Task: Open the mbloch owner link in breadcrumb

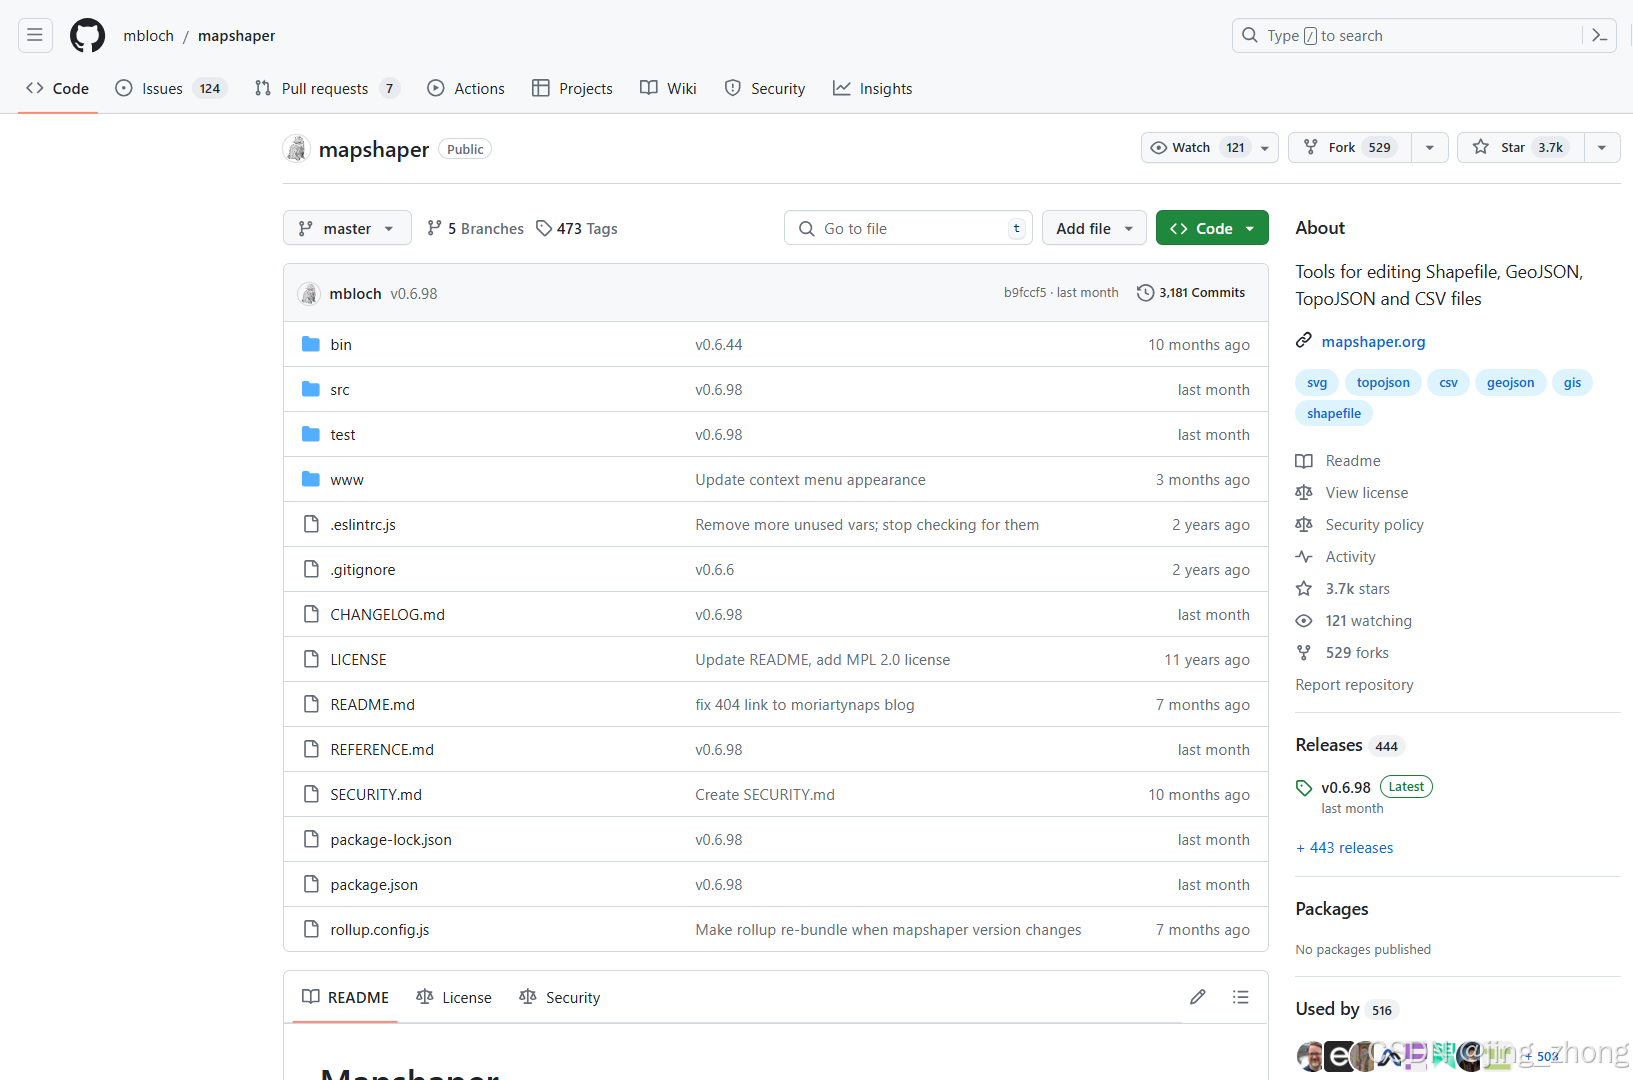Action: tap(148, 36)
